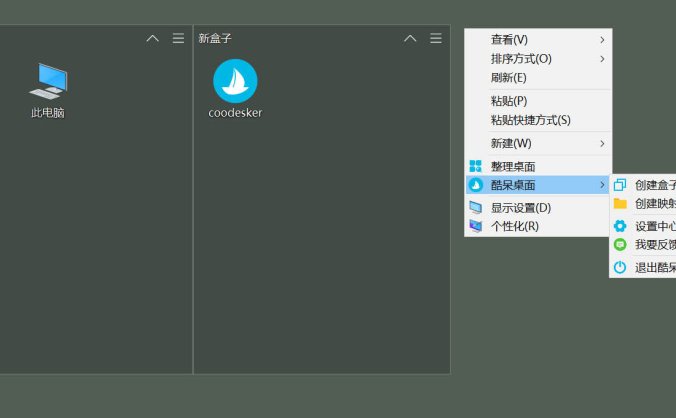Choose 退出酷呆 in the submenu

pyautogui.click(x=643, y=268)
